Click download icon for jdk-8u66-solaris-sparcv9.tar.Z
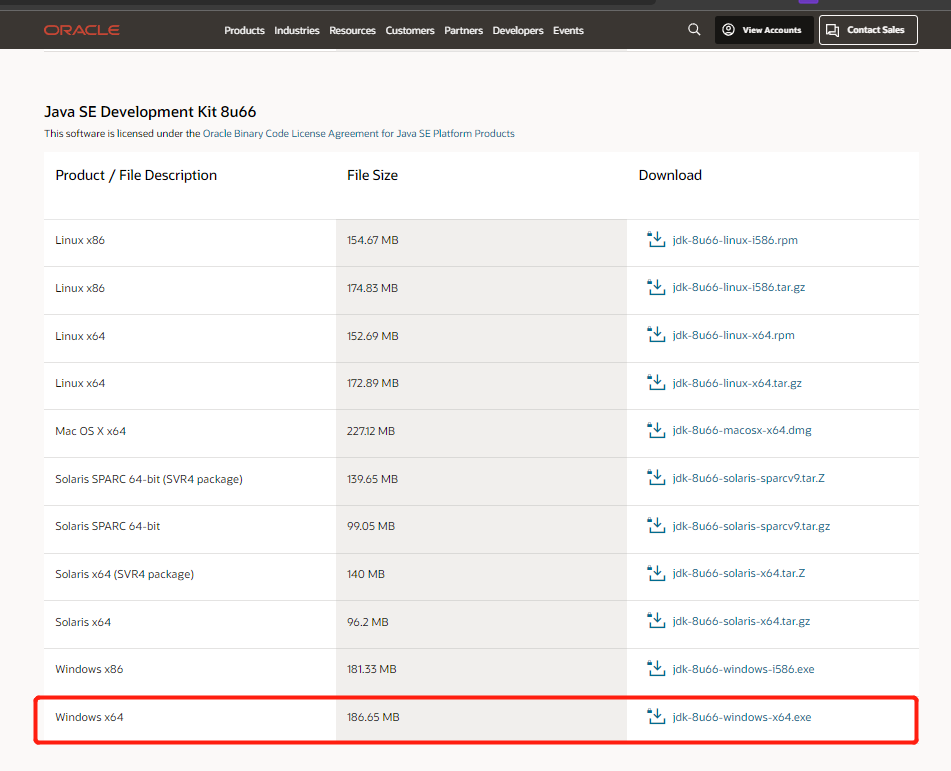Viewport: 951px width, 771px height. [656, 478]
